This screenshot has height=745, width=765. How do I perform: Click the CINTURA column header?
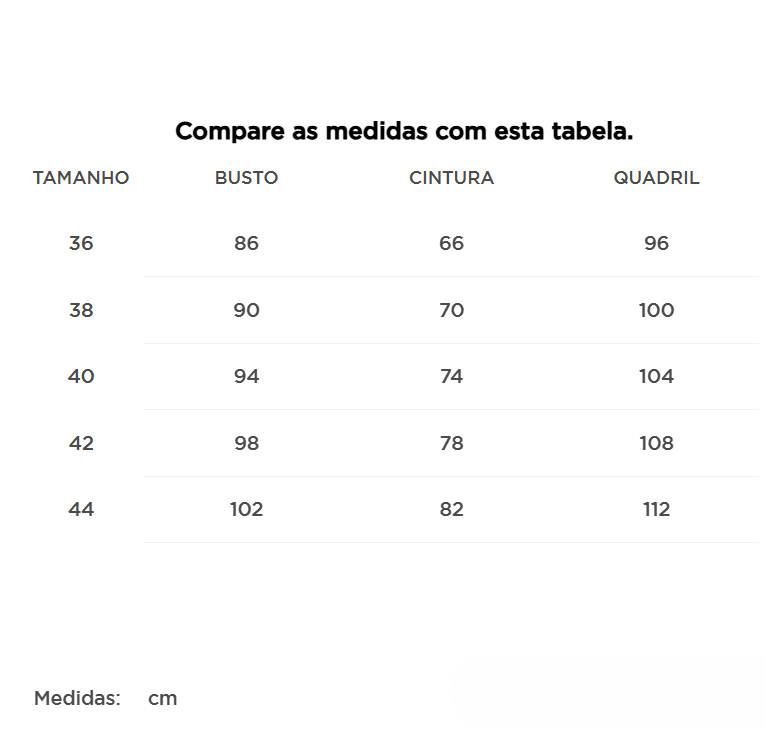pyautogui.click(x=451, y=178)
